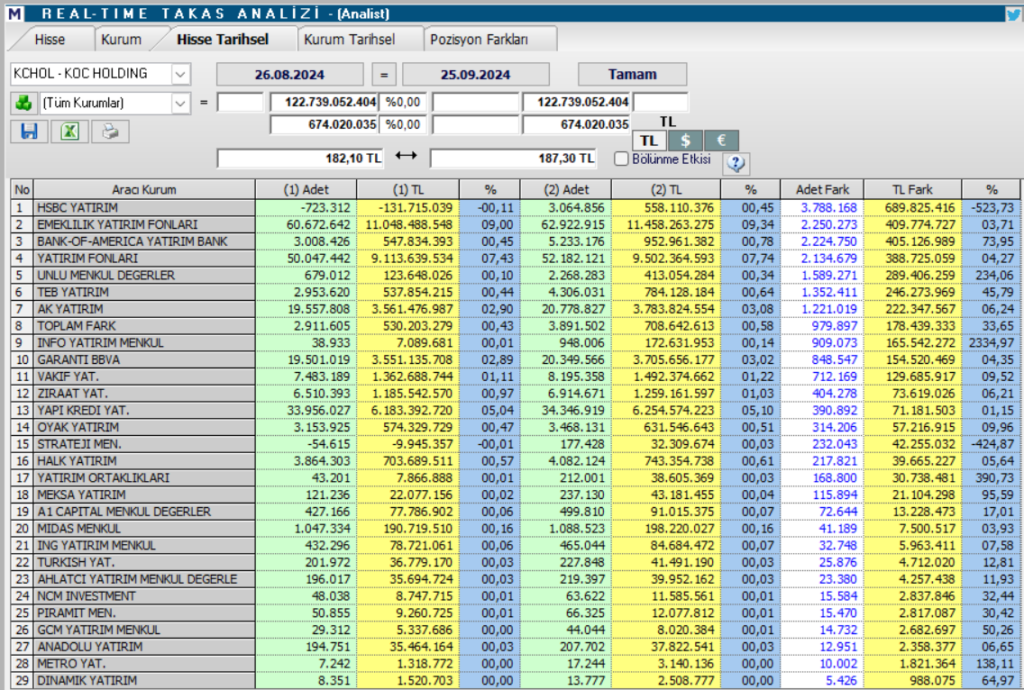
Task: Select the NCM INVESTMENT row
Action: [515, 596]
